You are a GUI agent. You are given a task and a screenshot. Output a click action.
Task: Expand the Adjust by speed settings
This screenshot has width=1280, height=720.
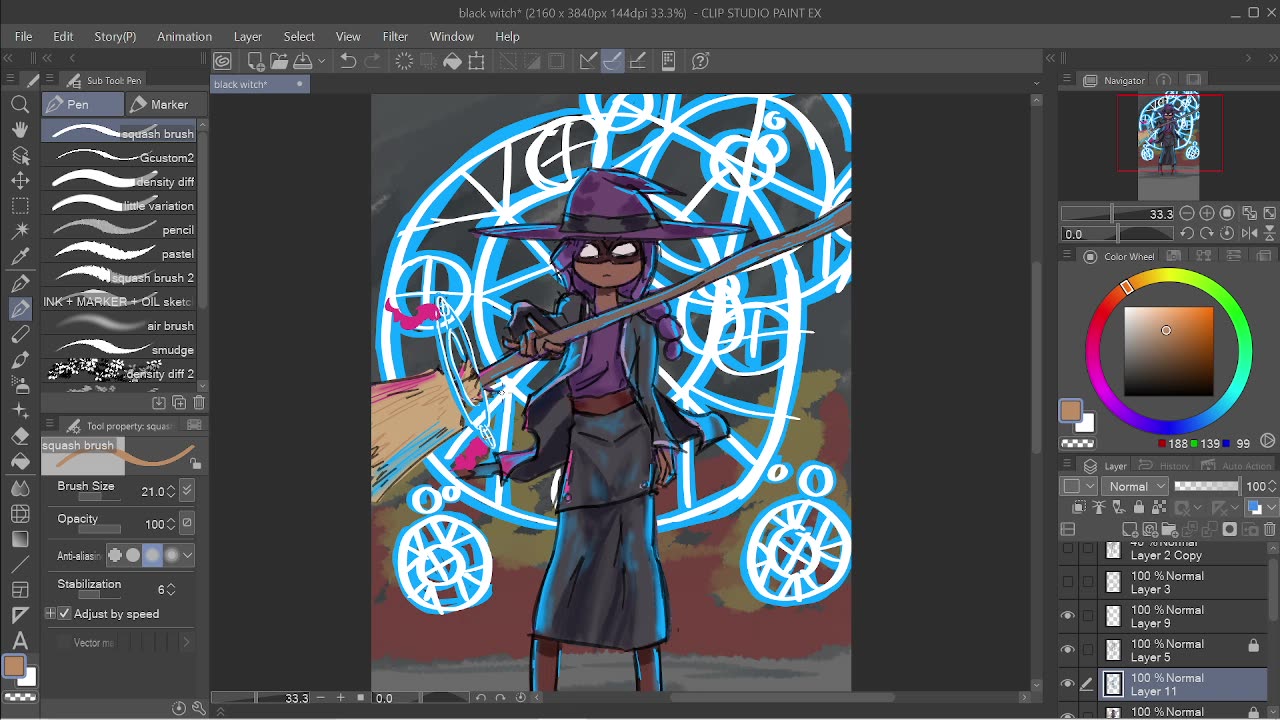pyautogui.click(x=50, y=614)
